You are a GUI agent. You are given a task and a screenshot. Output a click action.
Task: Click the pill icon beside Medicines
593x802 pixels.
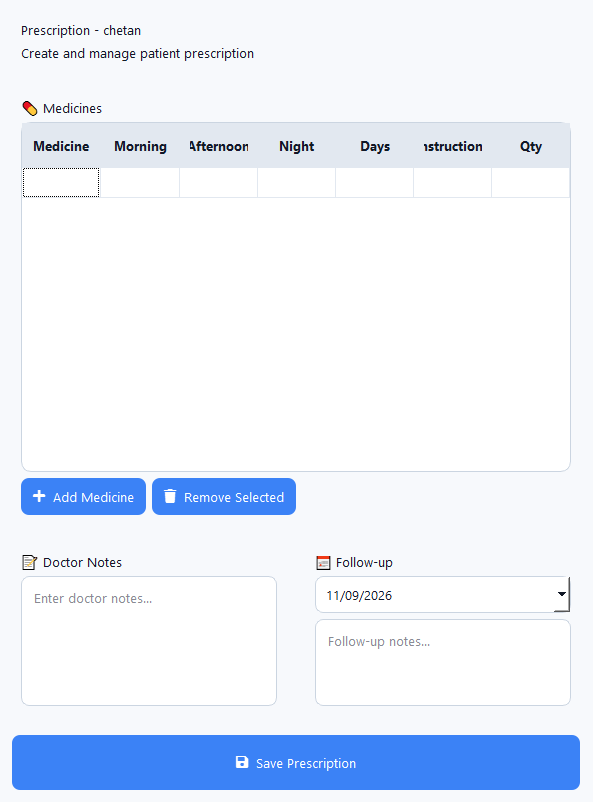tap(30, 108)
